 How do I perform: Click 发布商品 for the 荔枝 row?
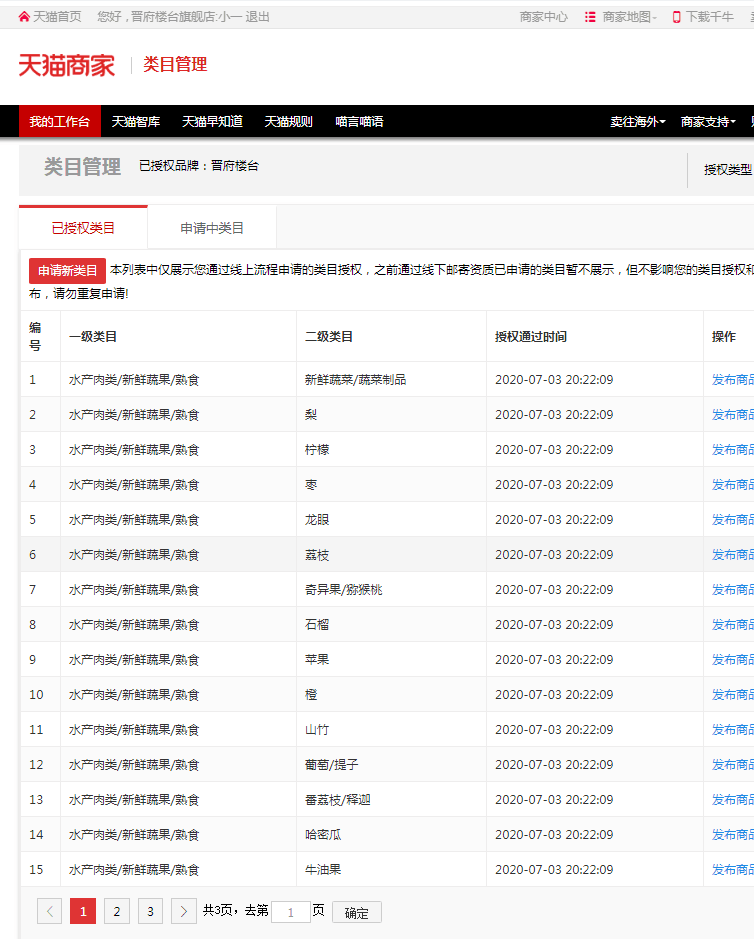point(733,555)
